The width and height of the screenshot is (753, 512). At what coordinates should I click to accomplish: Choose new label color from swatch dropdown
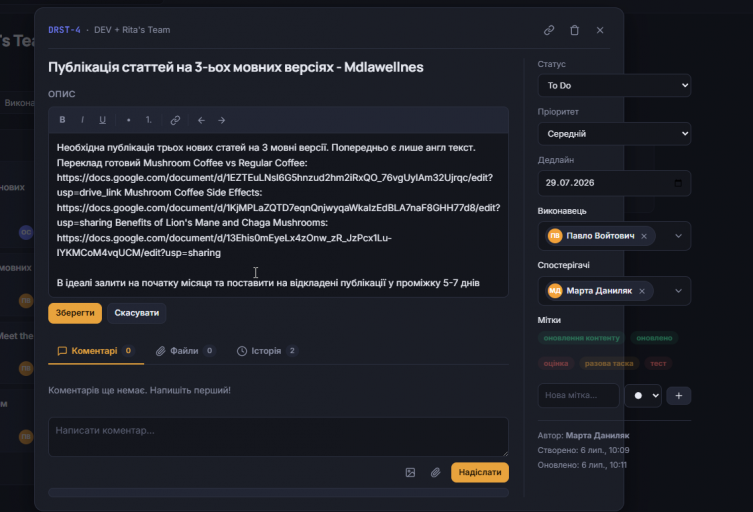(643, 396)
